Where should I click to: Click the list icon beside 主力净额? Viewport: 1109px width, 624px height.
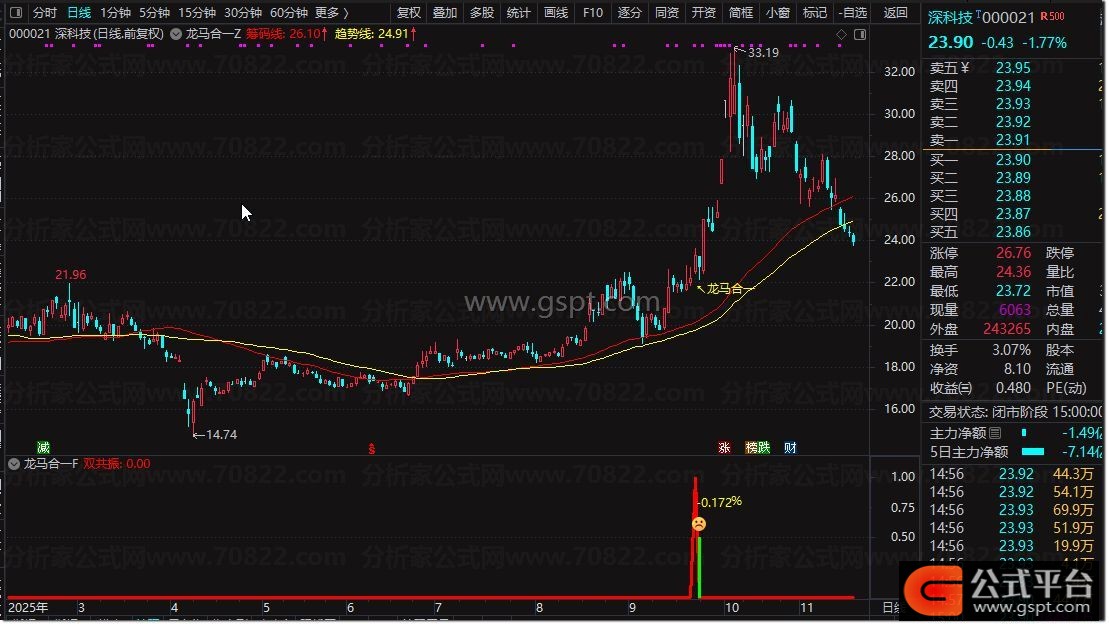tap(994, 433)
